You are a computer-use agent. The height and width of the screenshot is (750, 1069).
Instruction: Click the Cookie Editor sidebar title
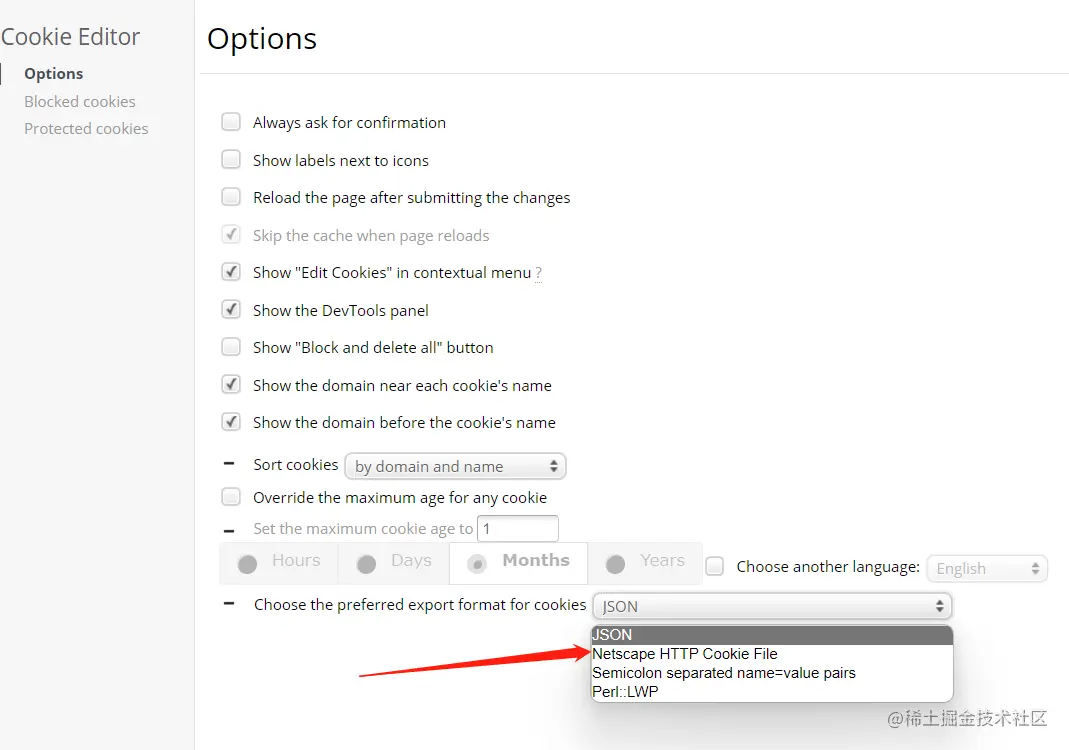pyautogui.click(x=70, y=37)
